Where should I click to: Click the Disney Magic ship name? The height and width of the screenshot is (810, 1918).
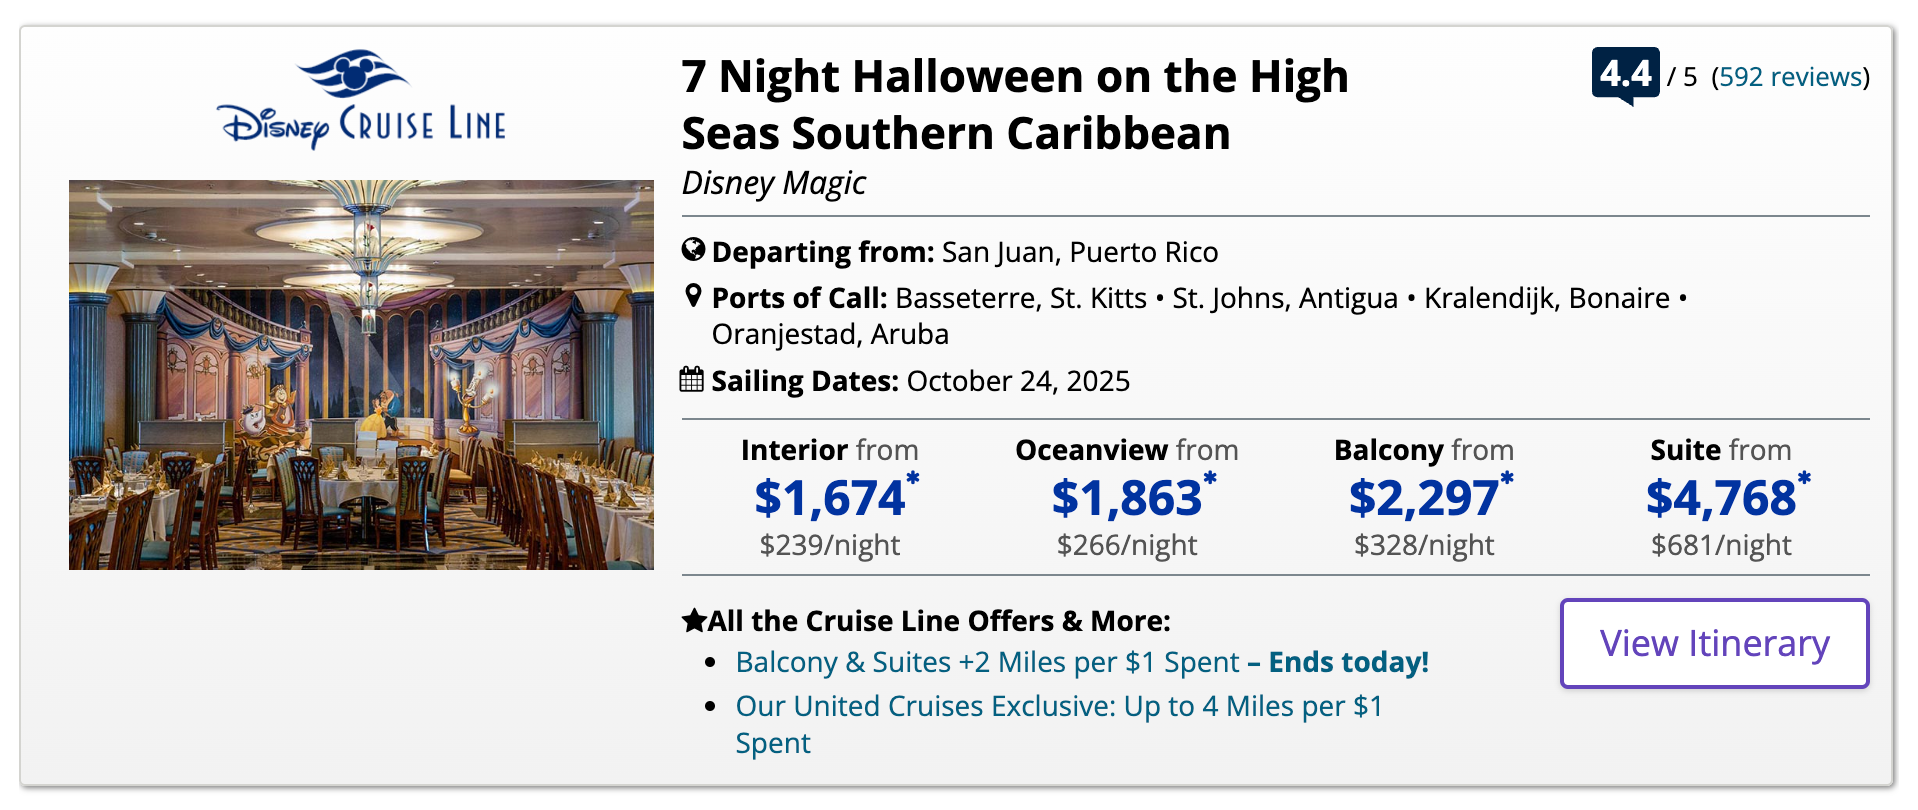[773, 183]
